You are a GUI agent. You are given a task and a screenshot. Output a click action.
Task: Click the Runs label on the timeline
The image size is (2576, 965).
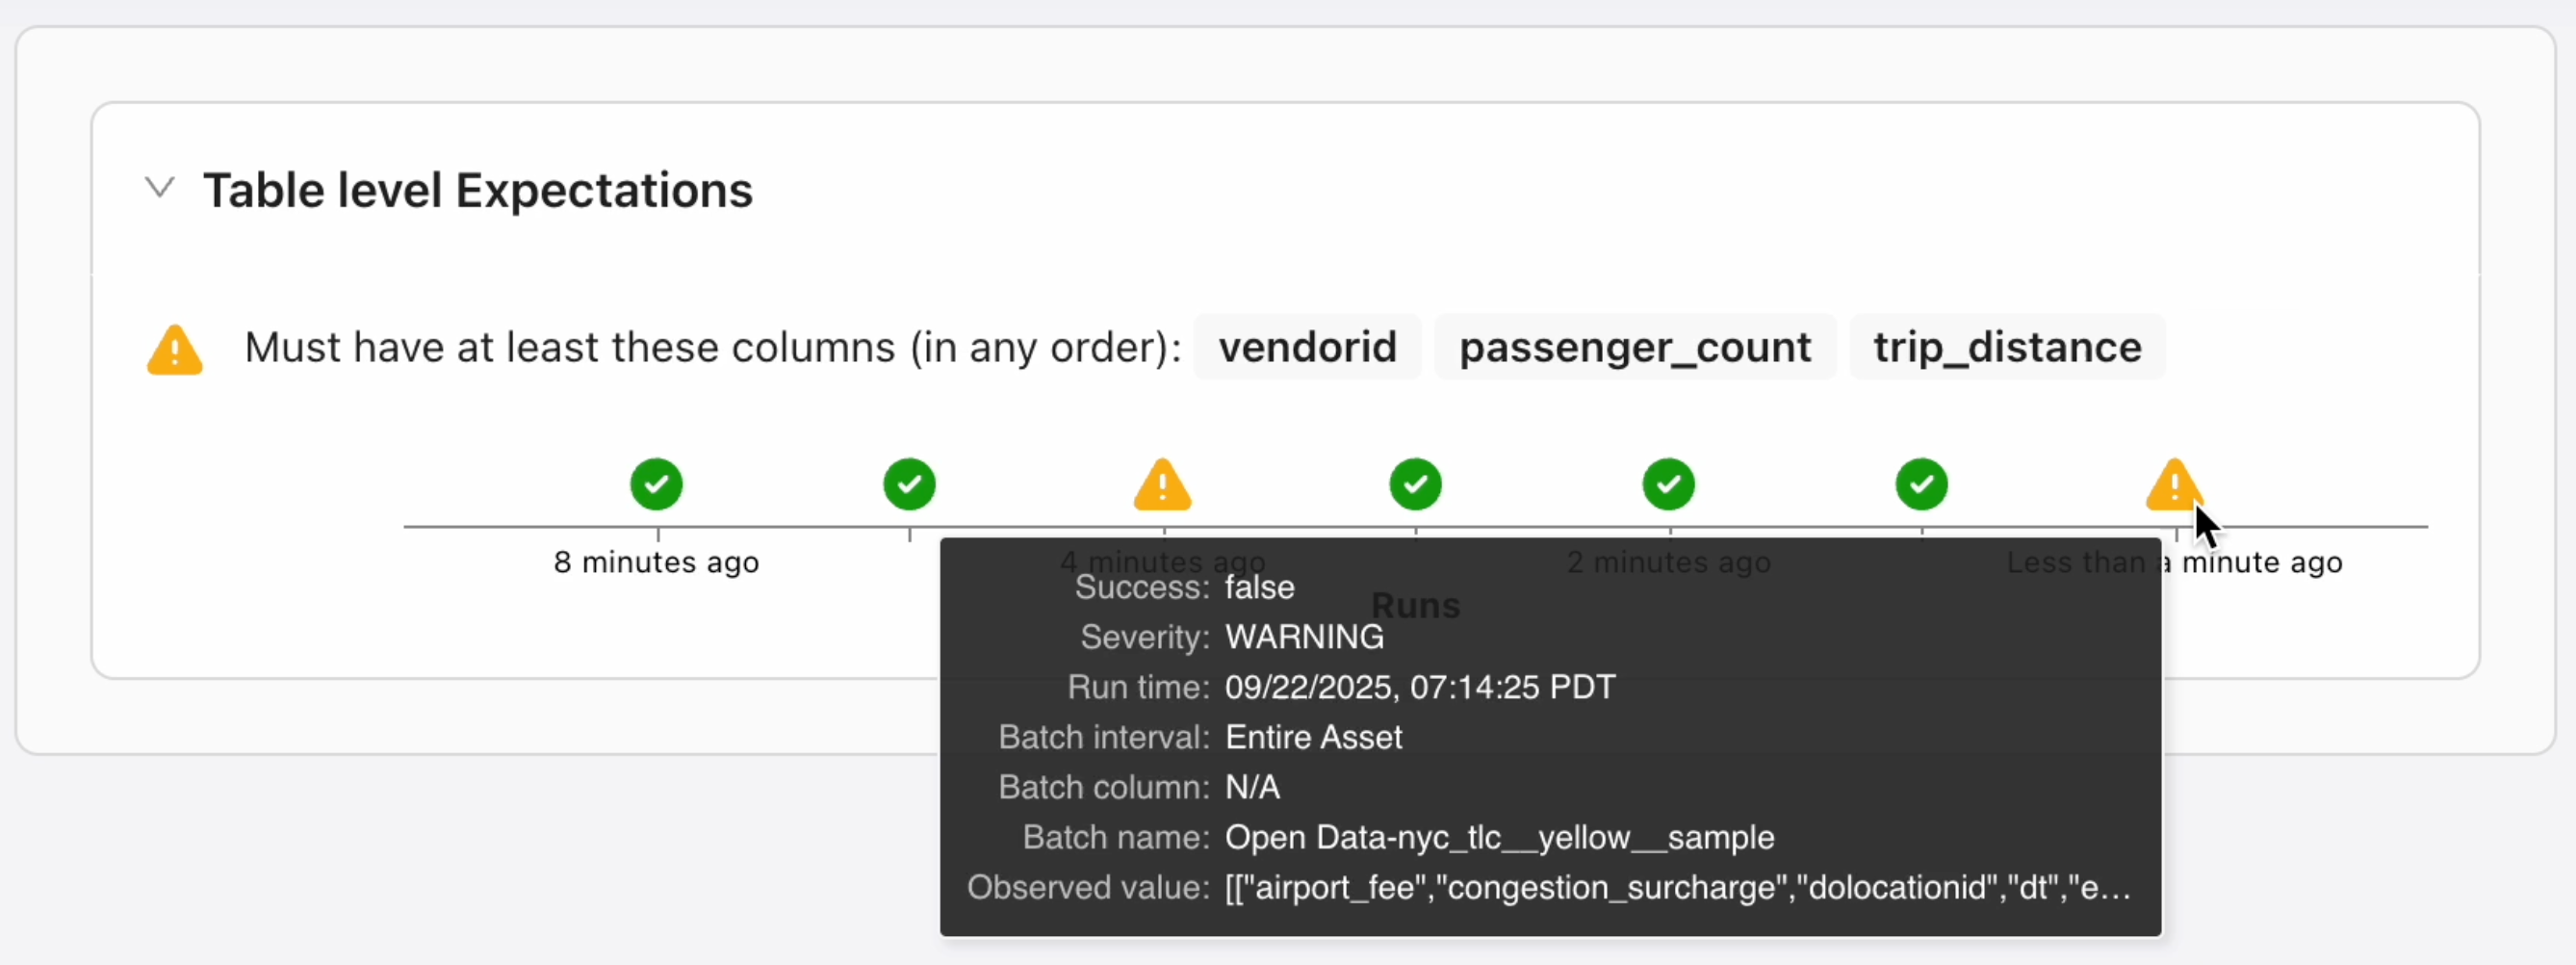pos(1415,605)
